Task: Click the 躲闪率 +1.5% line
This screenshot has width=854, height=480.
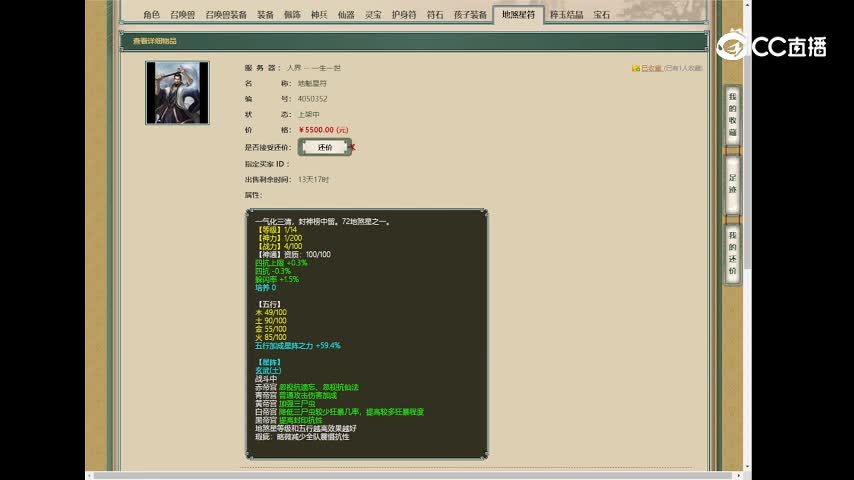Action: pyautogui.click(x=277, y=279)
